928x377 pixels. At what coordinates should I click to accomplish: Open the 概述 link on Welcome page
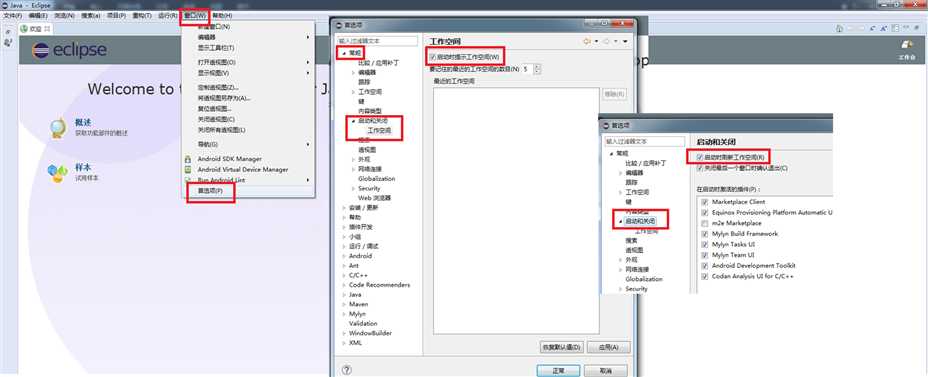coord(83,122)
